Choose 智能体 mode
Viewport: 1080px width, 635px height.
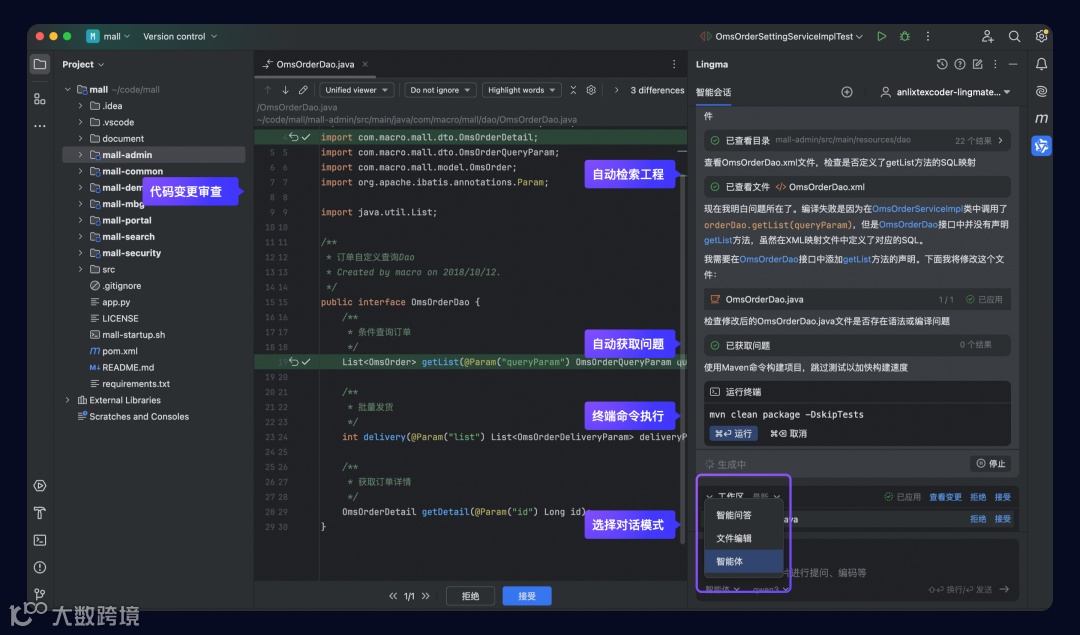pyautogui.click(x=744, y=561)
